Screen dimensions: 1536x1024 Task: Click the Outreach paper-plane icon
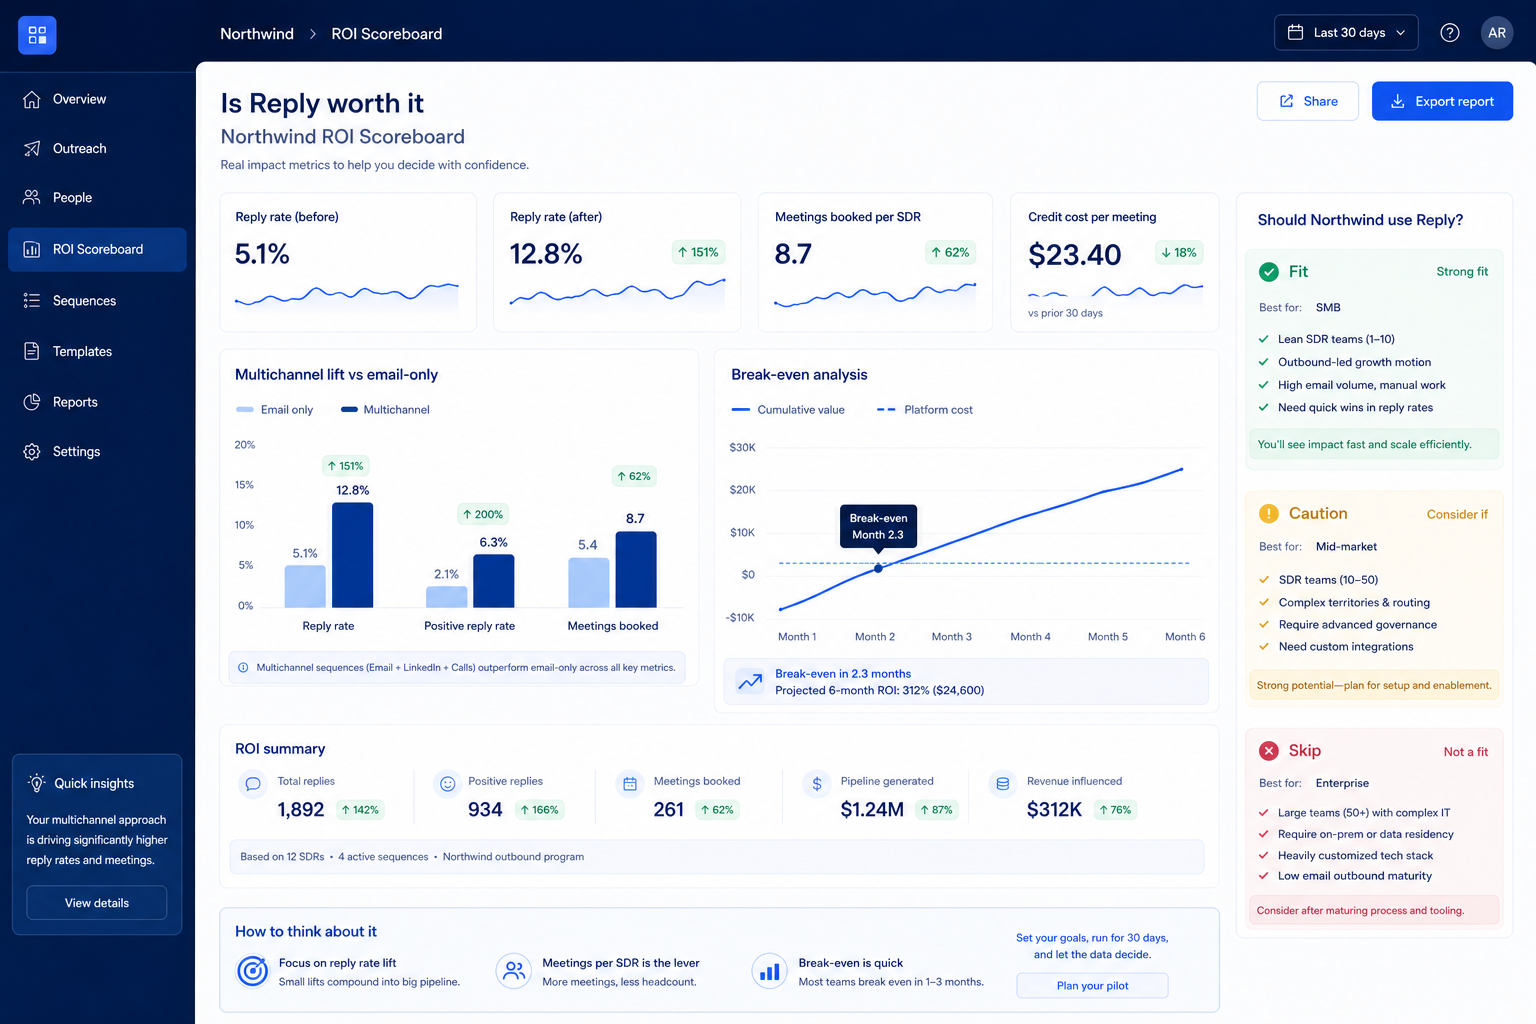[32, 148]
